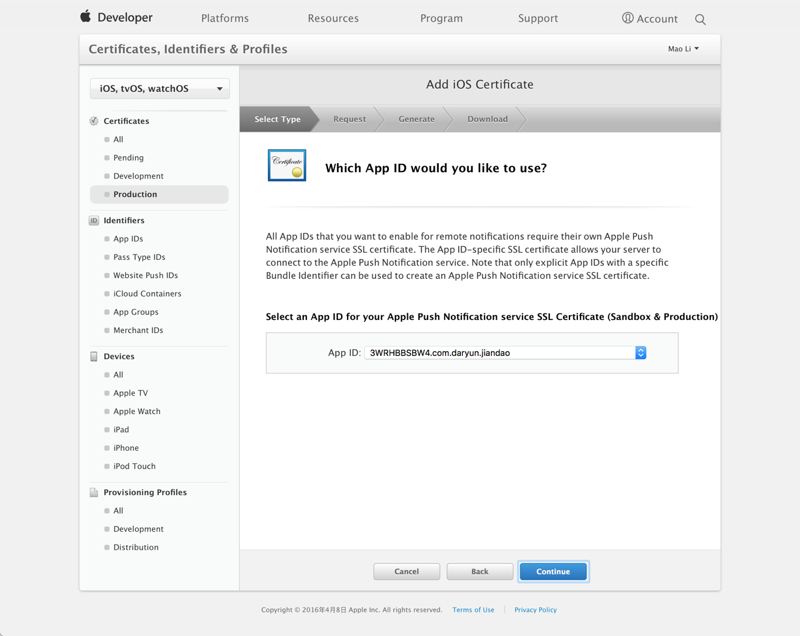Show iPod Touch devices
Screen dimensions: 800x636
point(134,467)
